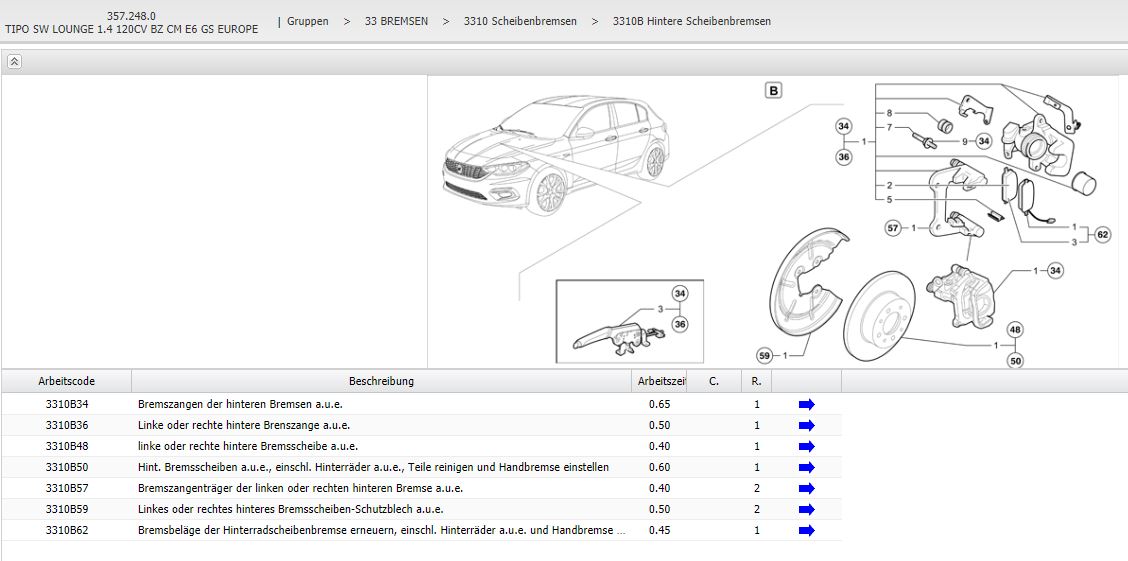The height and width of the screenshot is (561, 1128).
Task: Open arrow for 3310B62 Bremsbeläge row
Action: (807, 530)
